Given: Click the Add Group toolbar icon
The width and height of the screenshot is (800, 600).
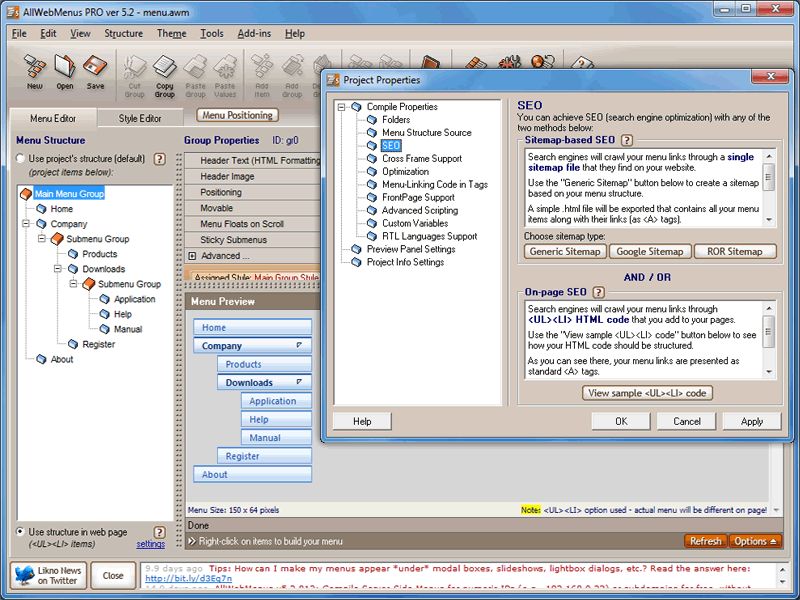Looking at the screenshot, I should (292, 67).
